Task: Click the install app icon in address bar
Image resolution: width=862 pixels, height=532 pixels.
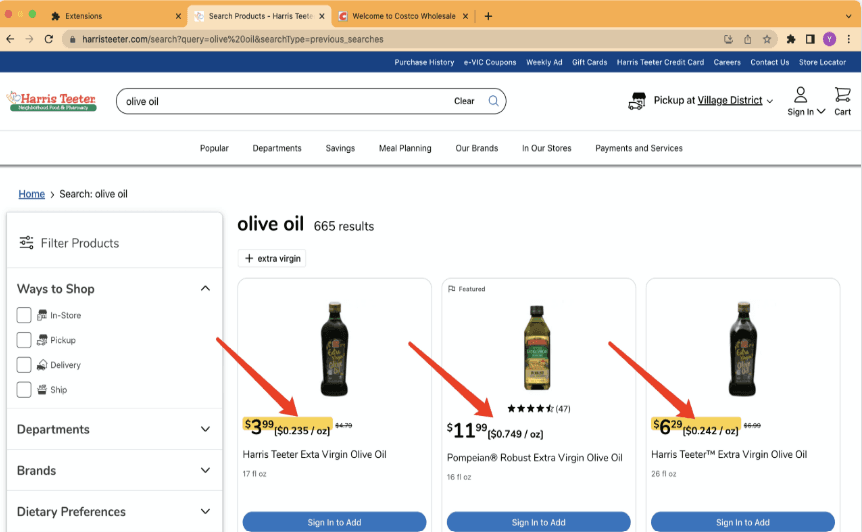Action: pos(728,39)
